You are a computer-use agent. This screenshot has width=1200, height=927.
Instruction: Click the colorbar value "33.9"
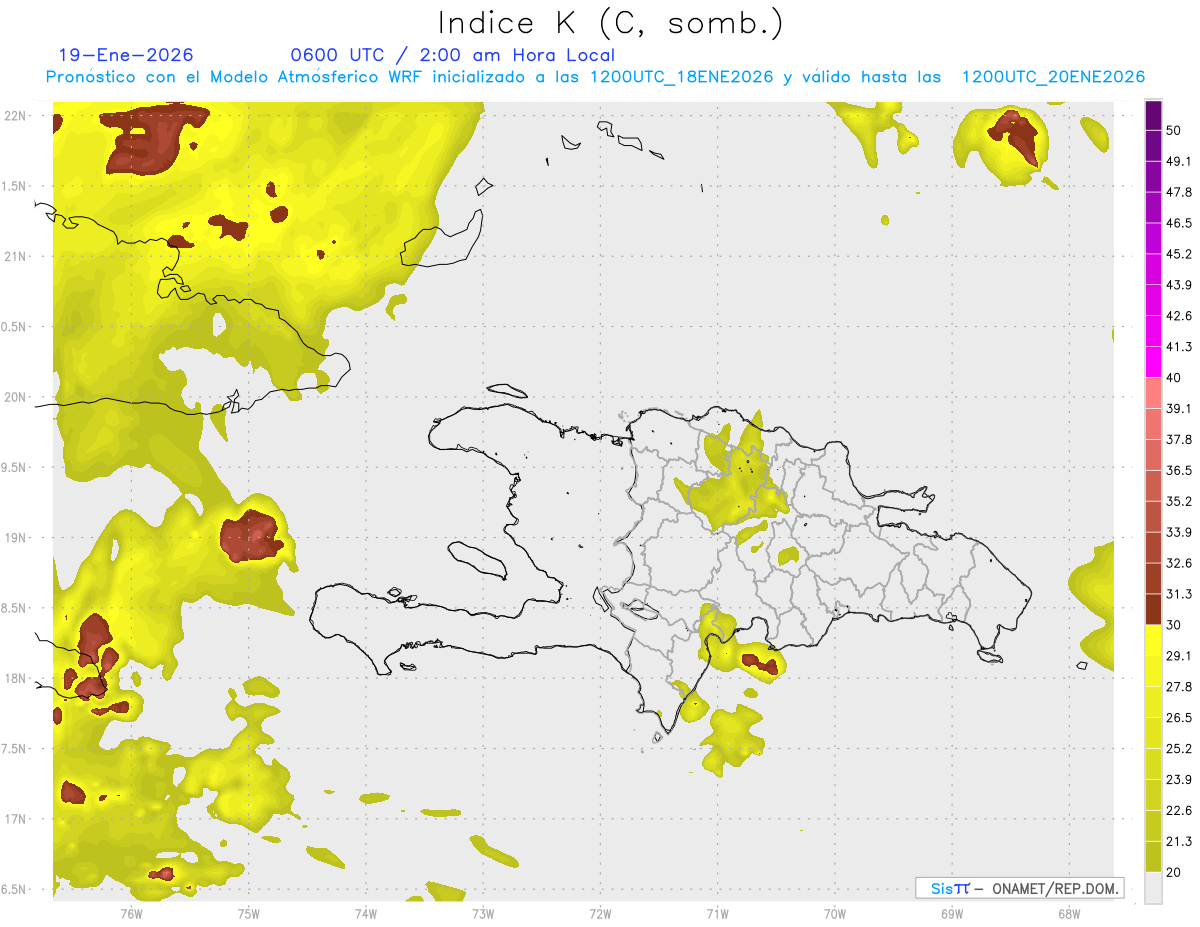coord(1180,532)
